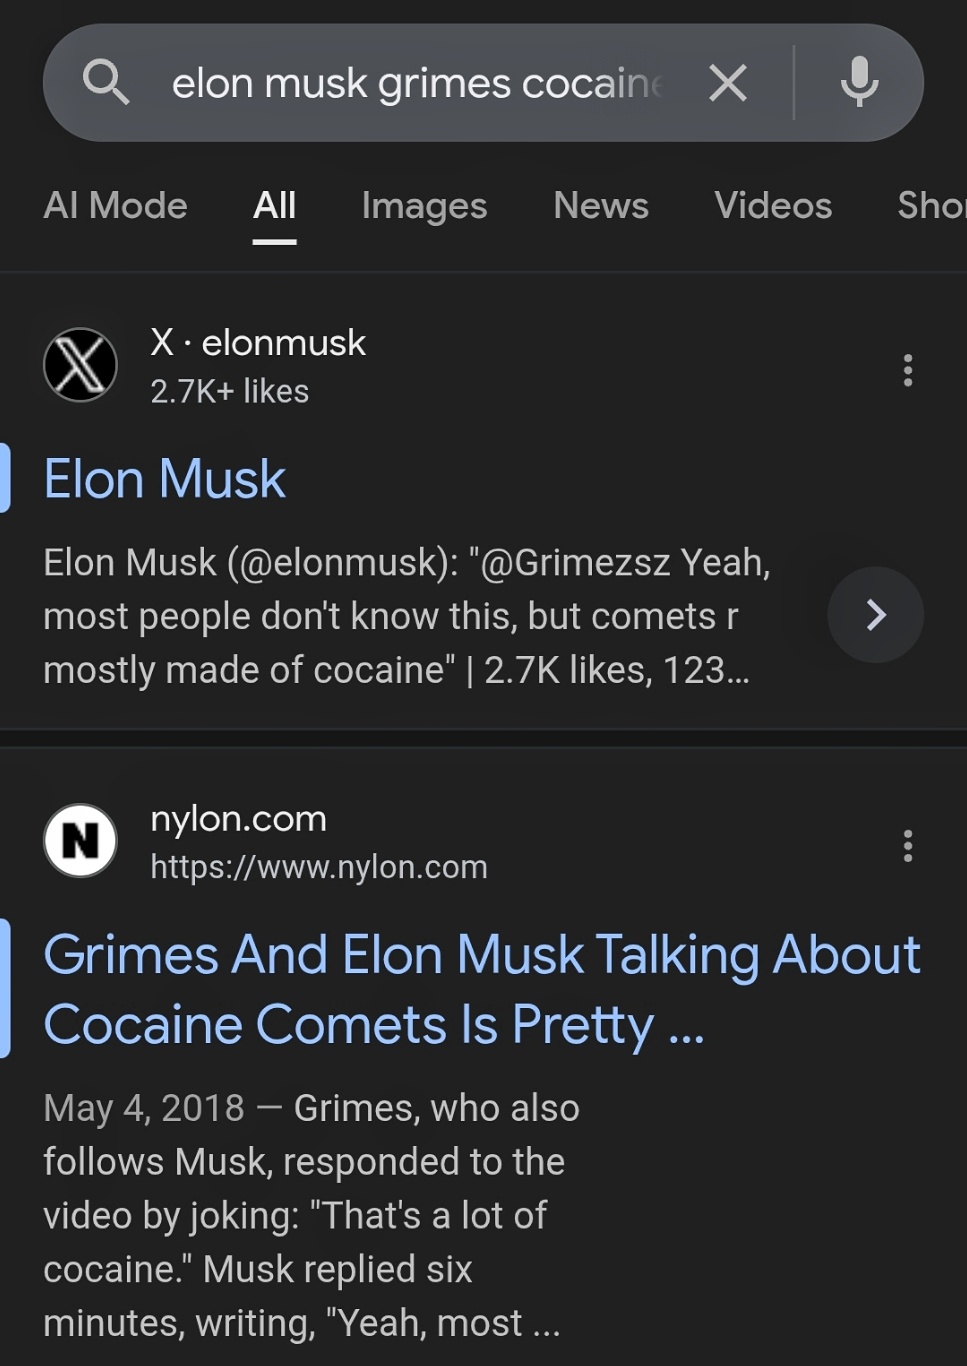Open the partially visible Shopping tab
Screen dimensions: 967x1366
pyautogui.click(x=931, y=206)
